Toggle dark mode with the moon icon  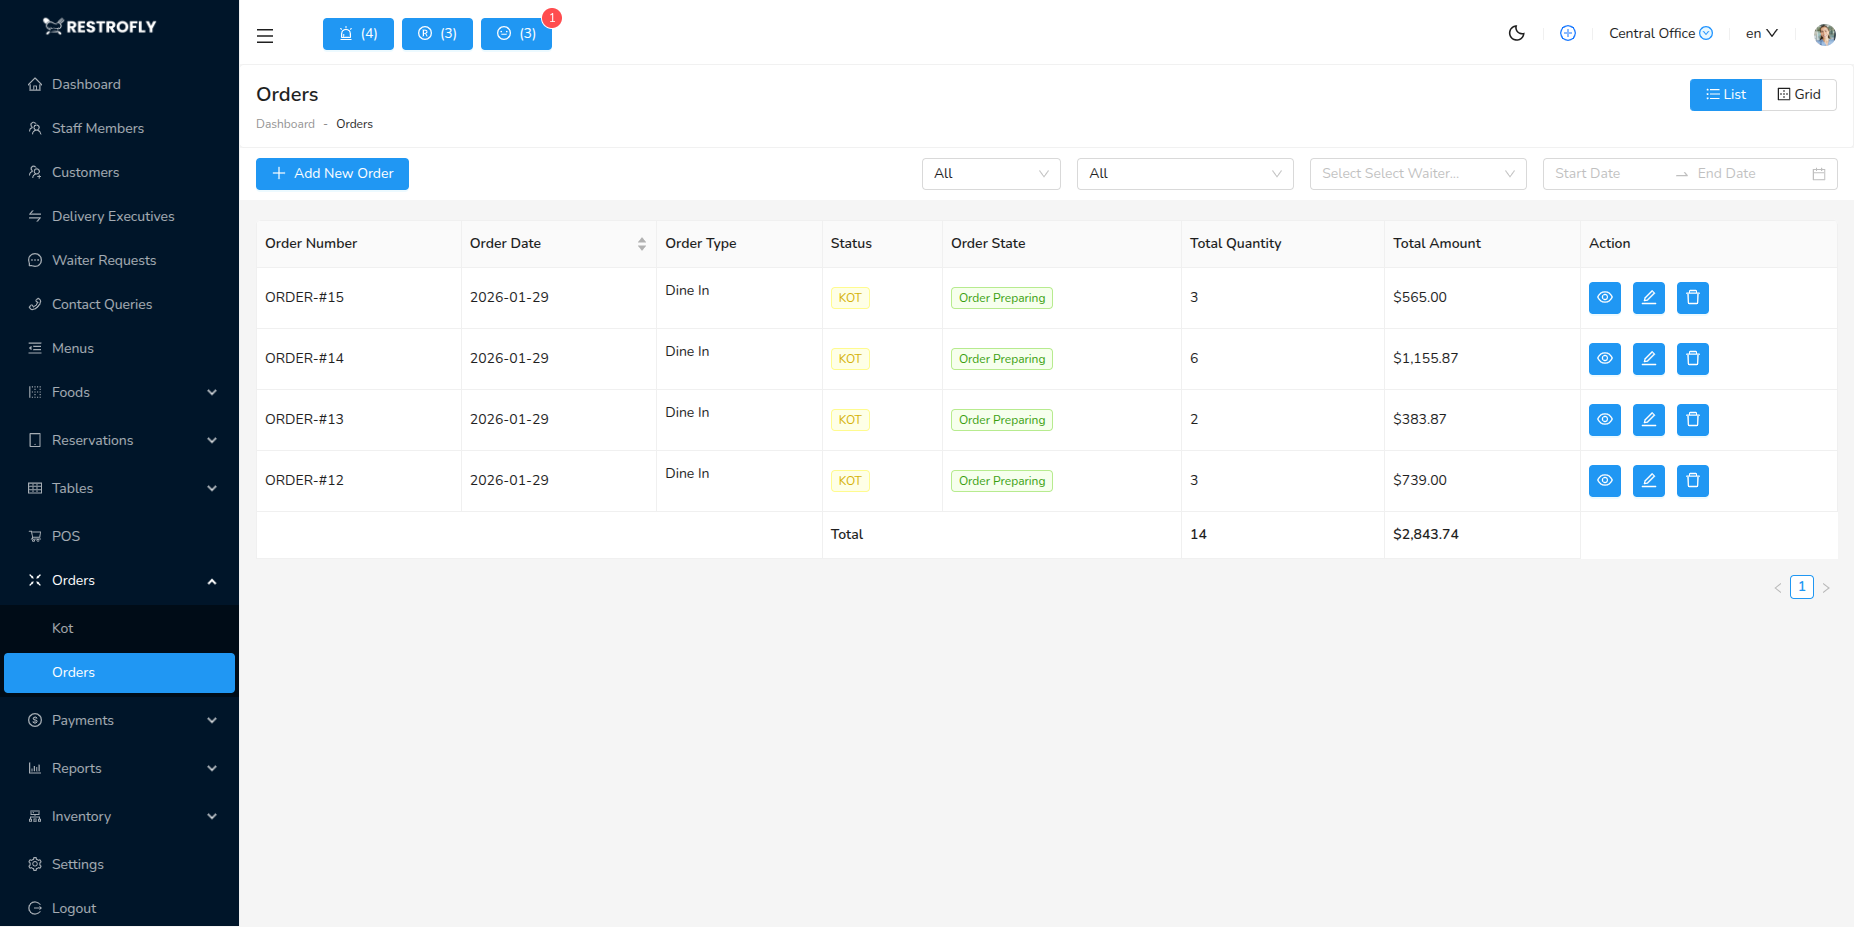pos(1516,33)
